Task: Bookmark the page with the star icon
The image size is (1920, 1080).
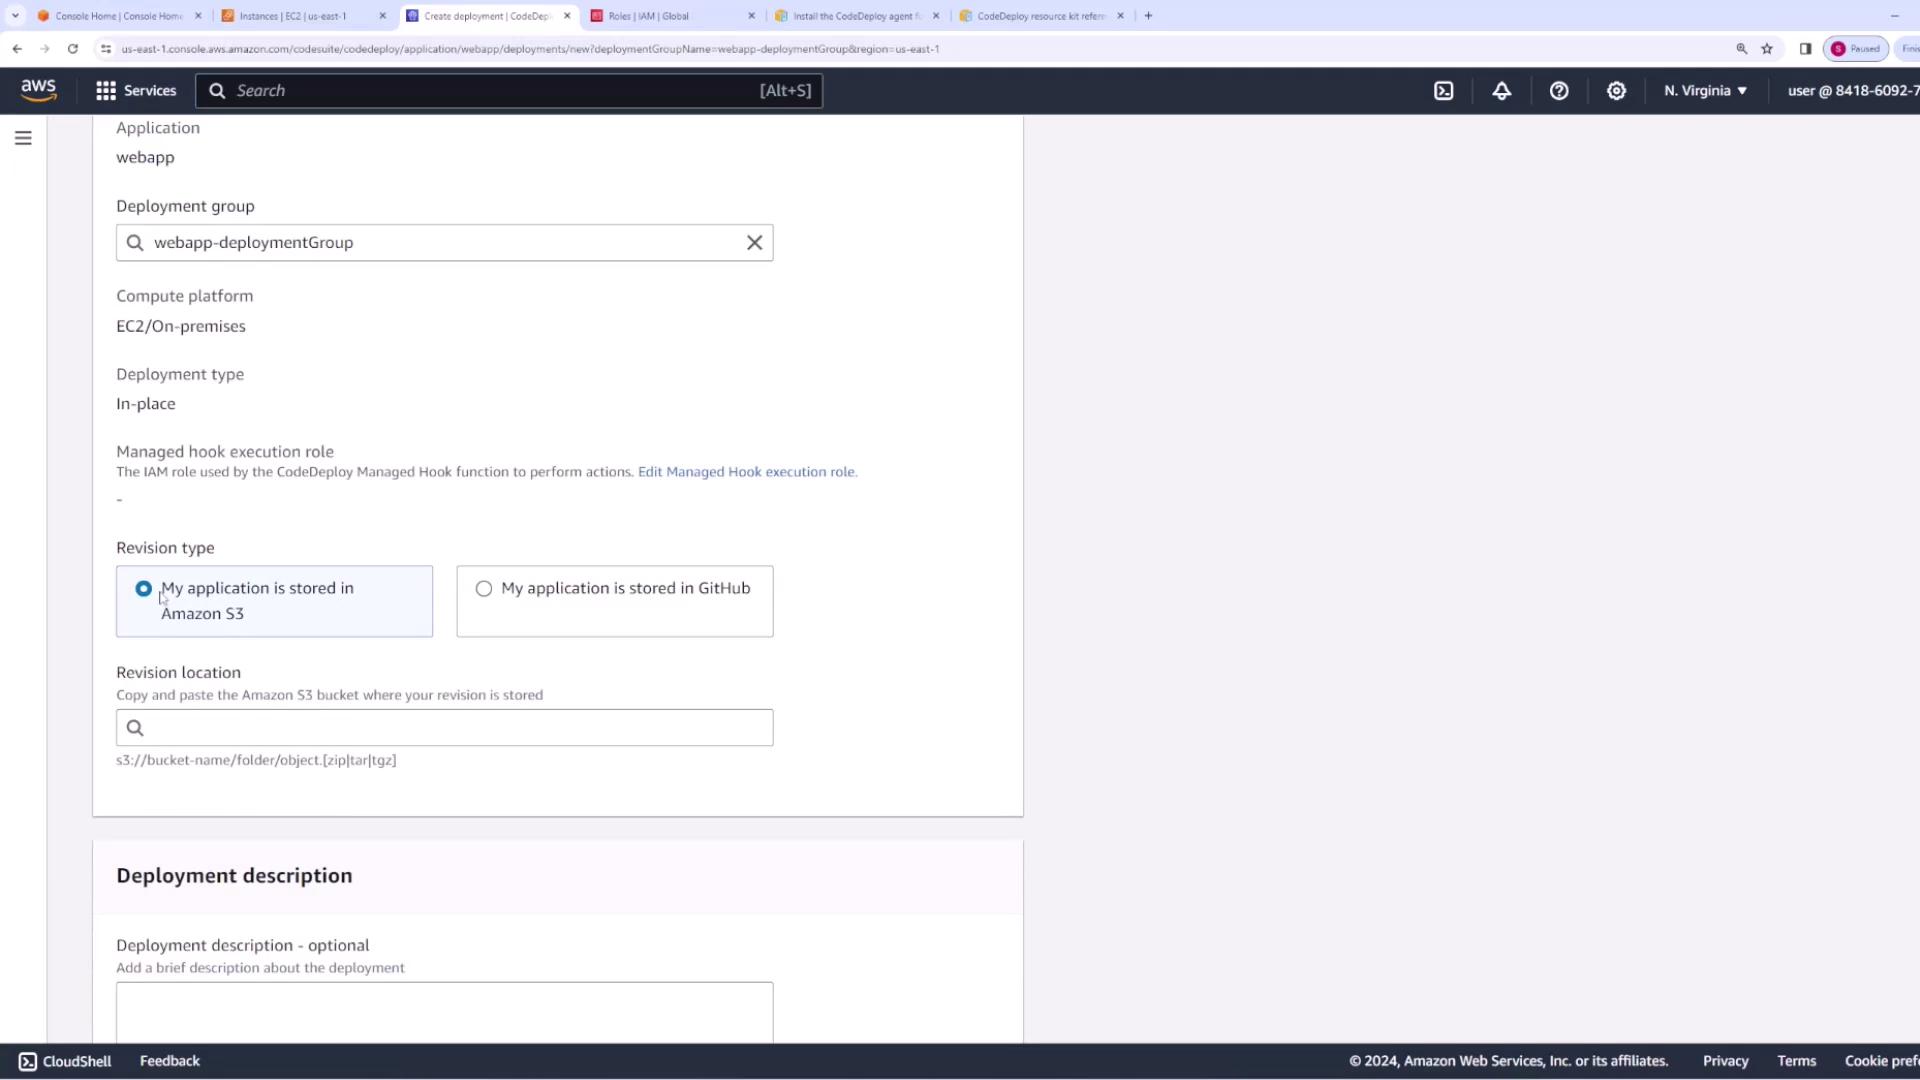Action: pos(1767,49)
